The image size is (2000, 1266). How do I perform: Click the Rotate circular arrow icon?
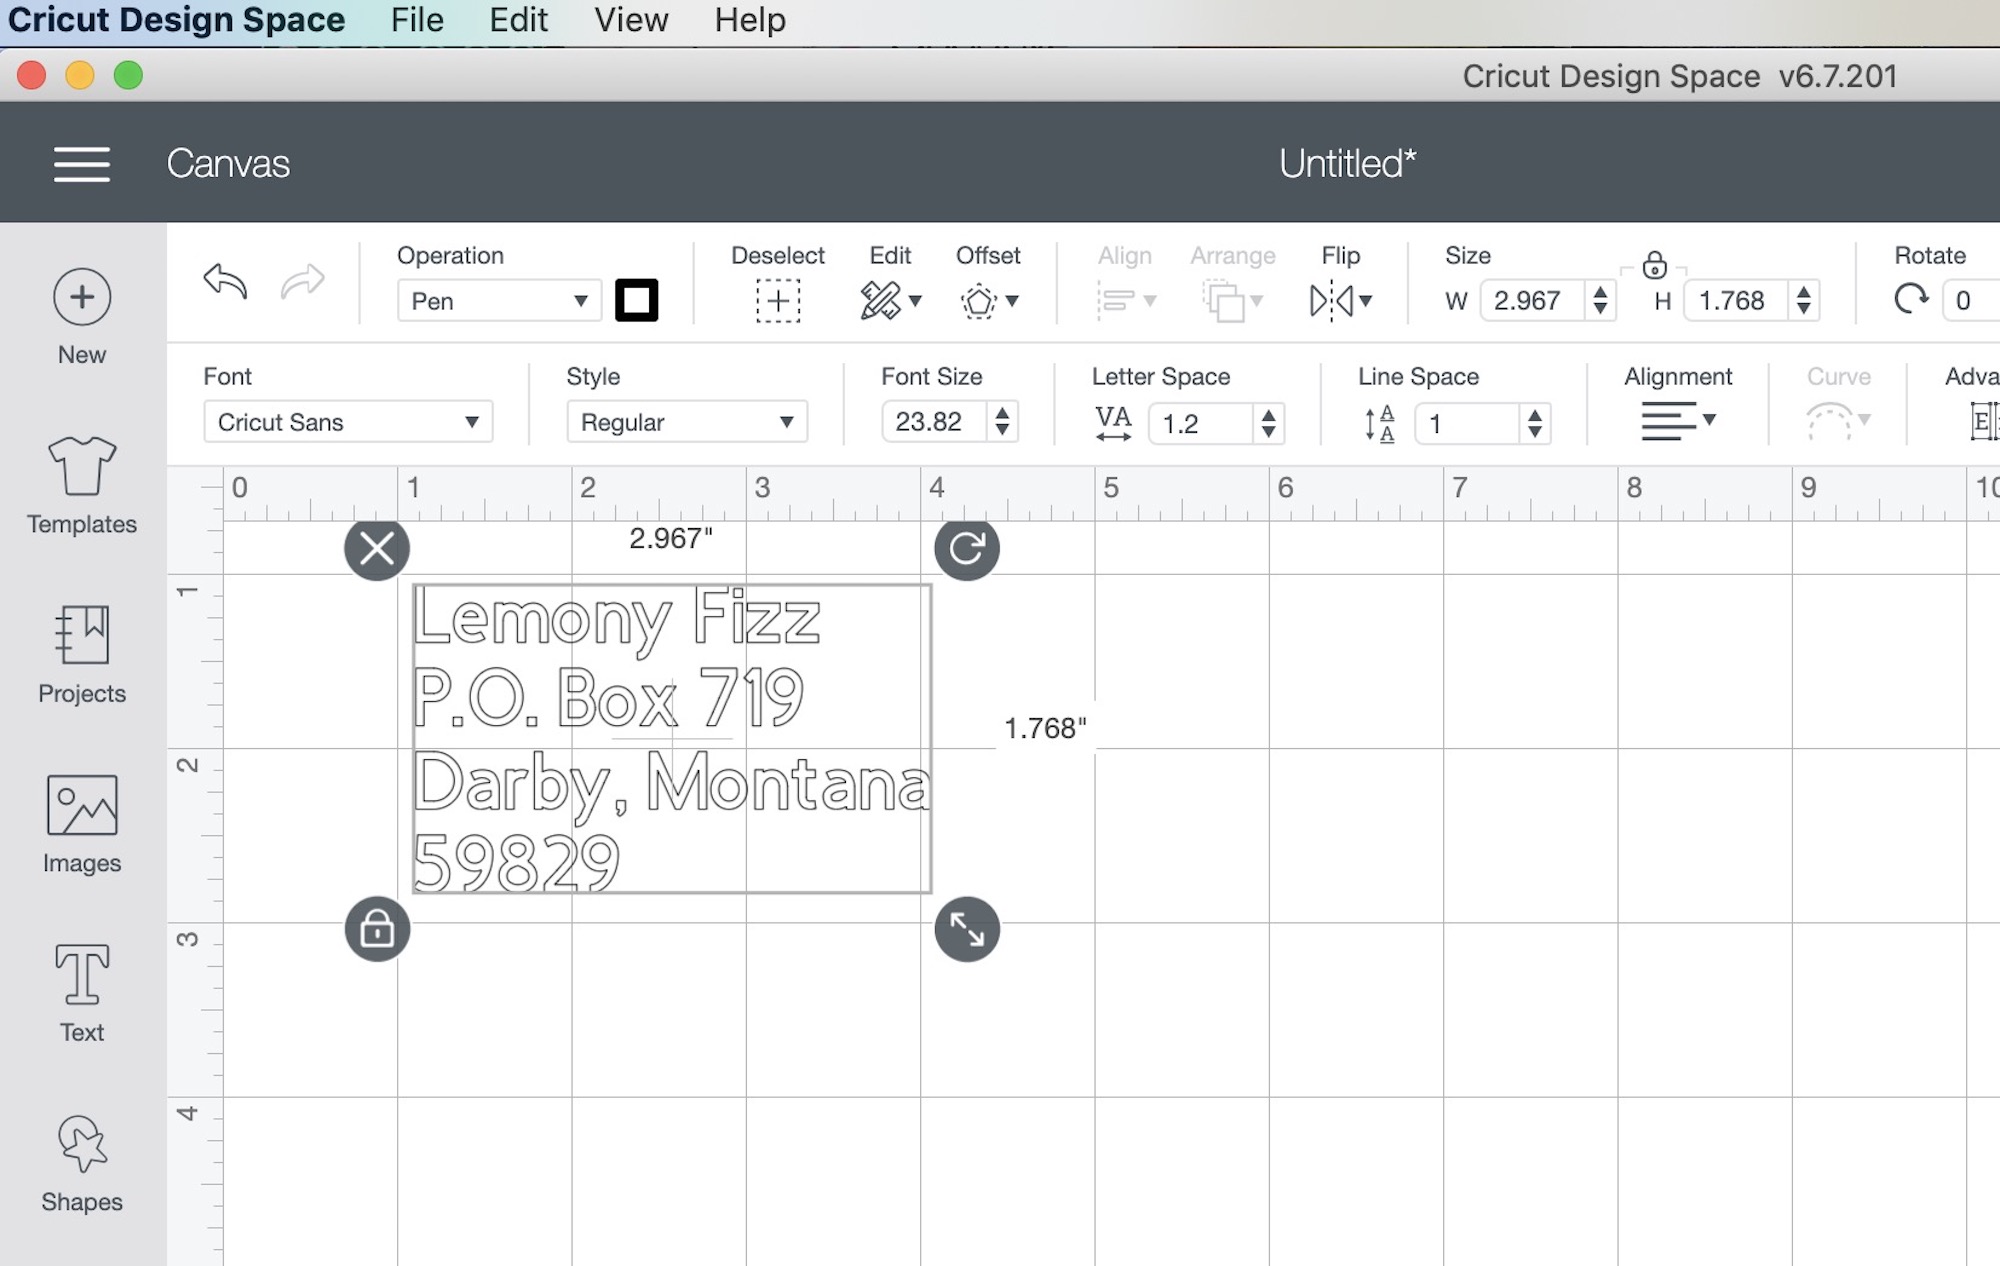coord(1911,299)
